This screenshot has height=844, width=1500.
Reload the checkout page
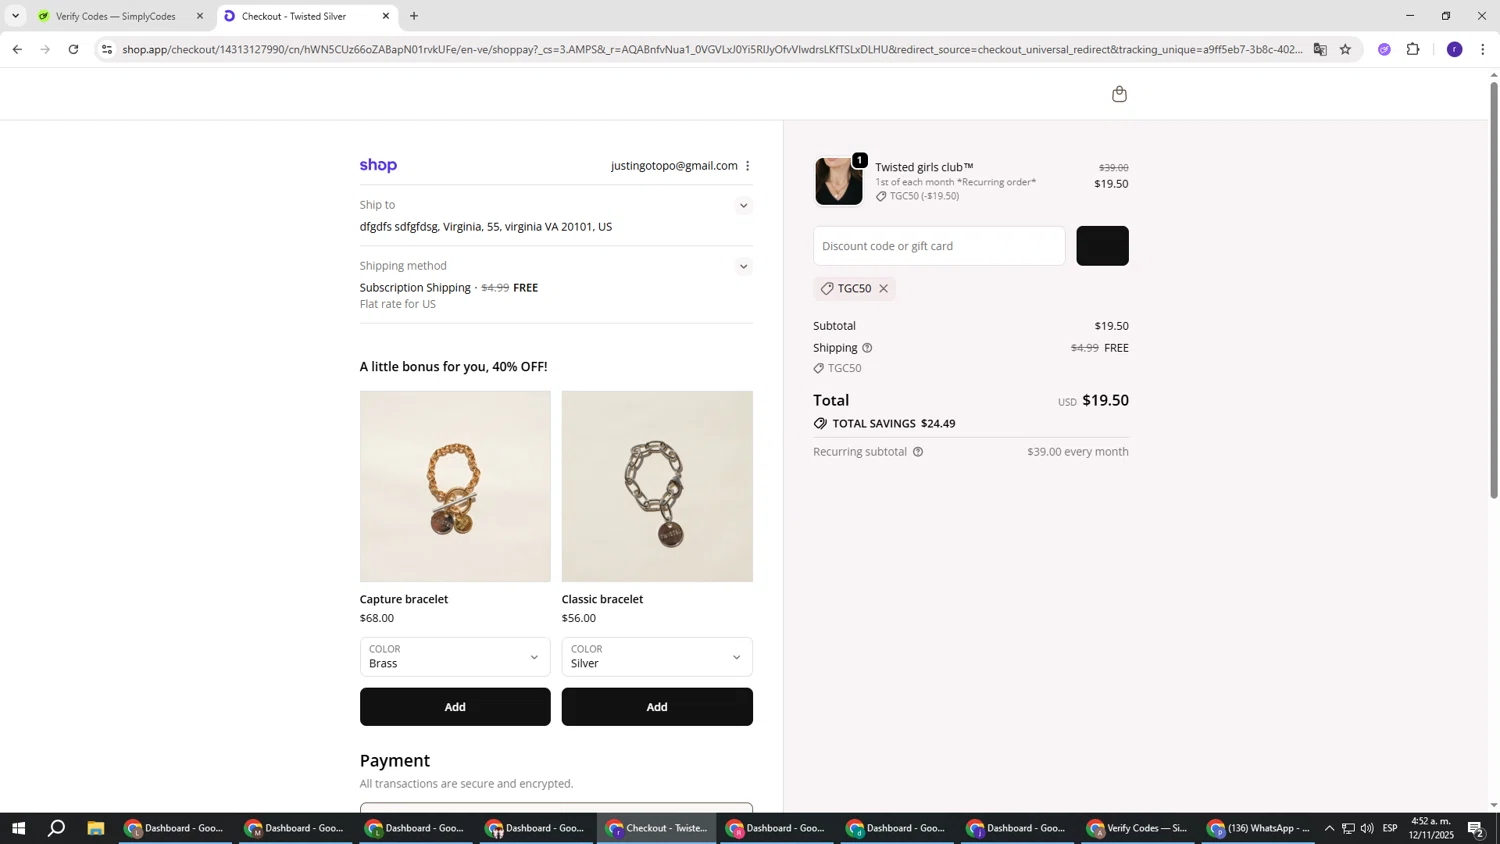tap(73, 49)
